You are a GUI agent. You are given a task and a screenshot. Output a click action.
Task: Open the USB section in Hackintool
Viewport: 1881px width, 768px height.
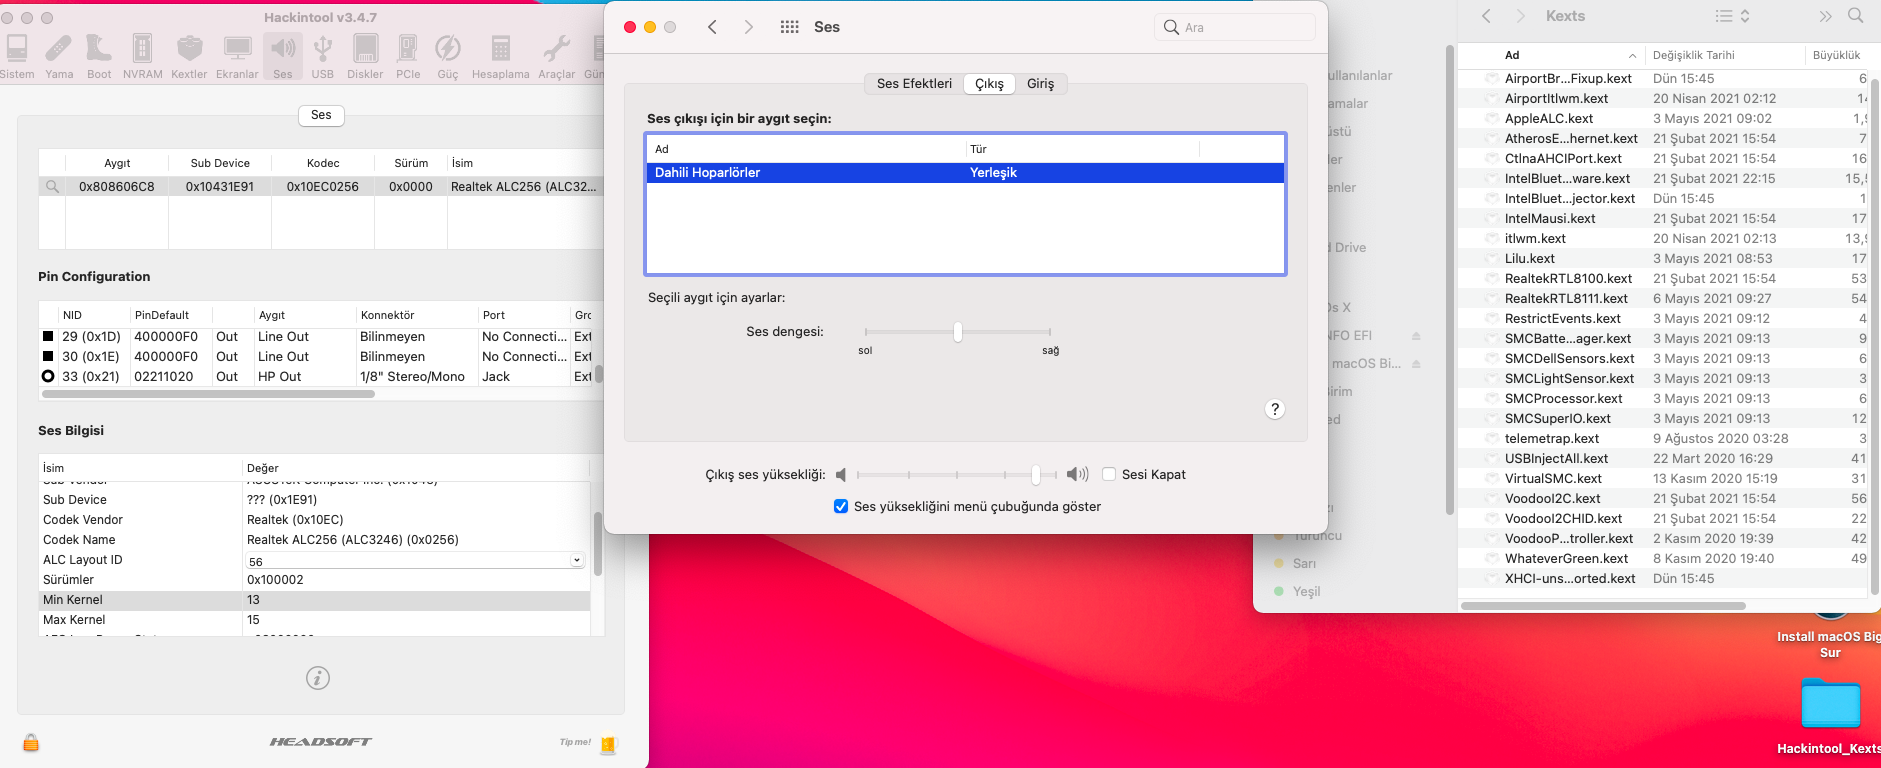click(323, 57)
